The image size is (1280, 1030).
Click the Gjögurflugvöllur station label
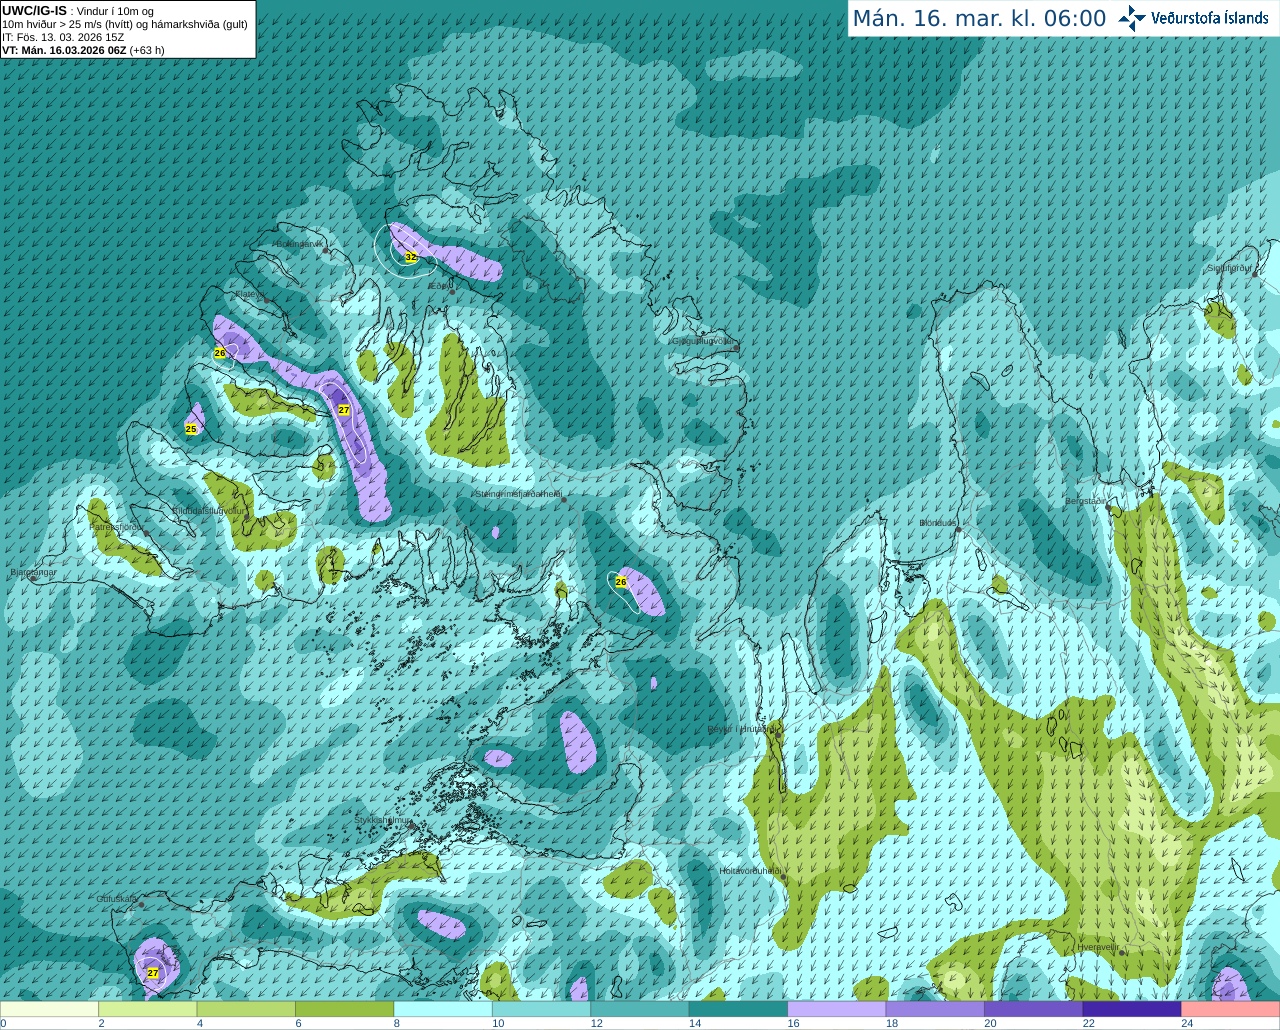(x=704, y=341)
